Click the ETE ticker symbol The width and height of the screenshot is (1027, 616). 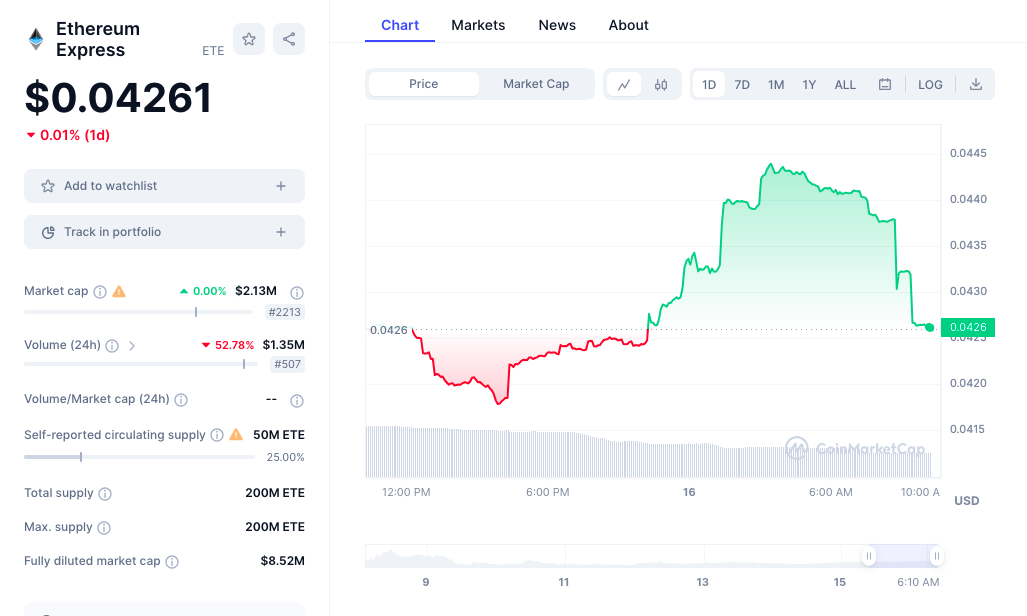[x=213, y=50]
